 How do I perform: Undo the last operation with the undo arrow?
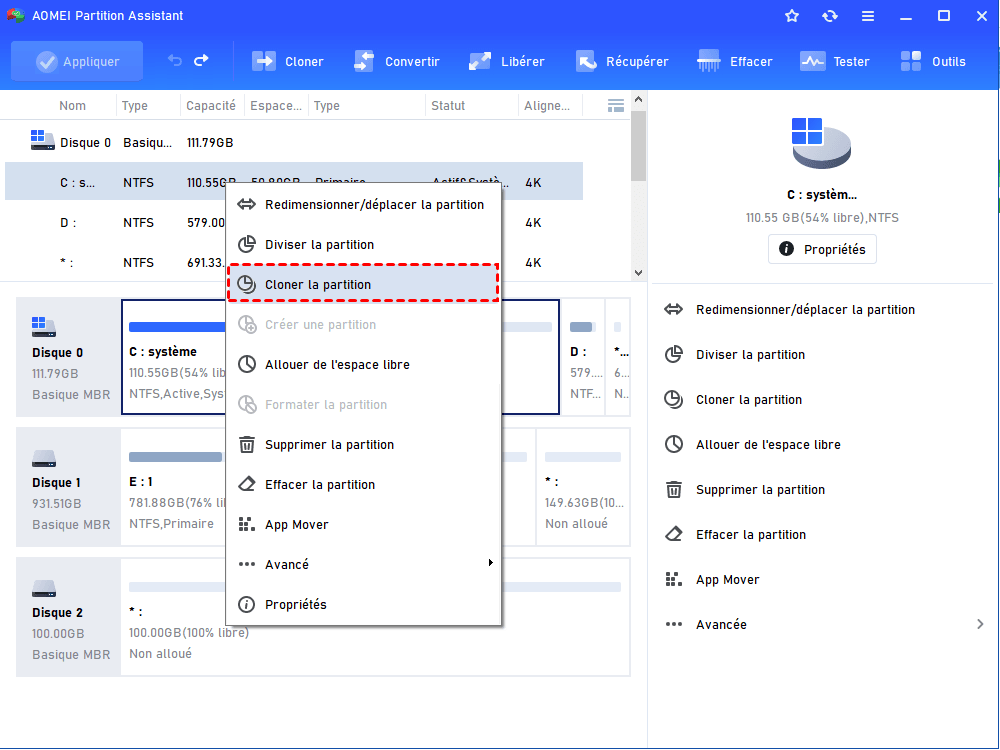coord(175,61)
